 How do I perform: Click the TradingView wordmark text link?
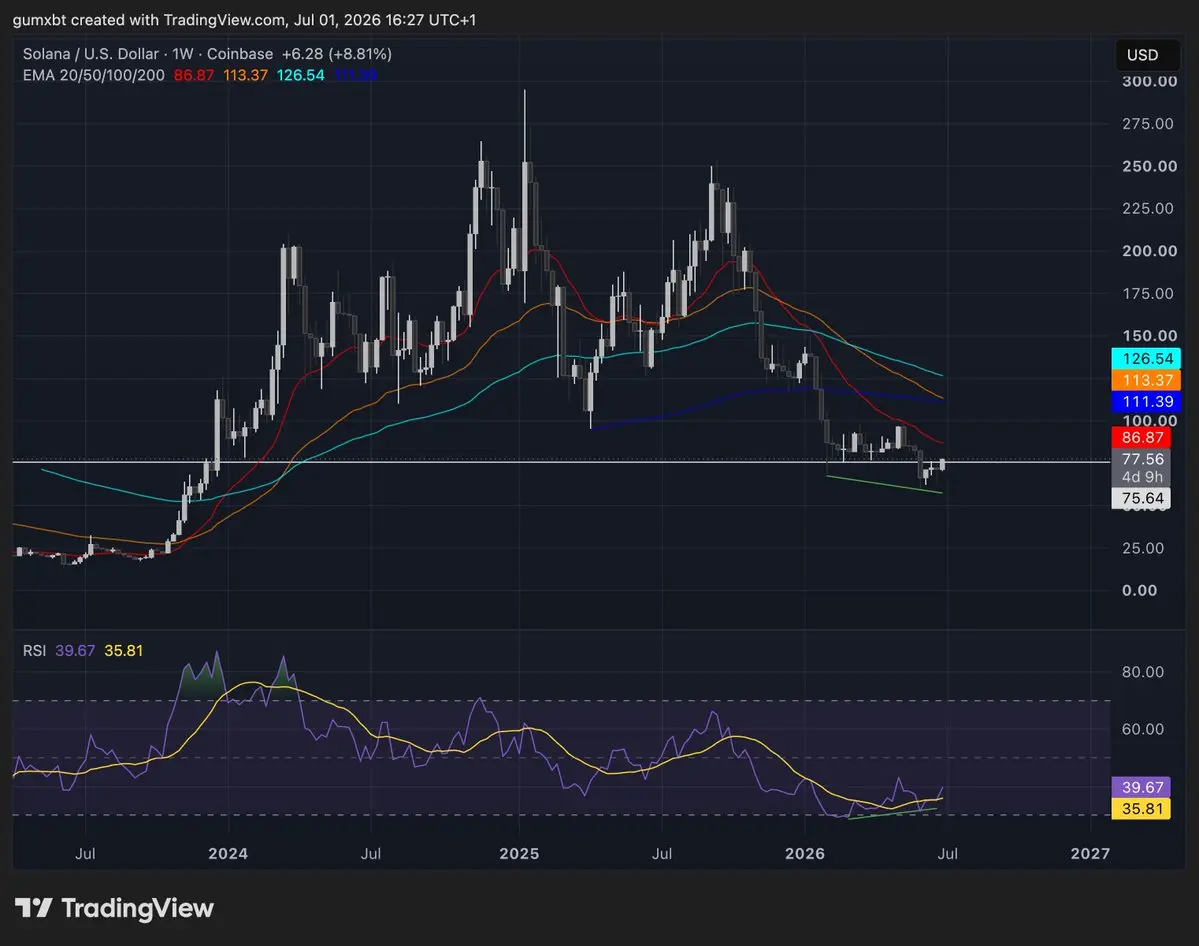click(x=138, y=908)
